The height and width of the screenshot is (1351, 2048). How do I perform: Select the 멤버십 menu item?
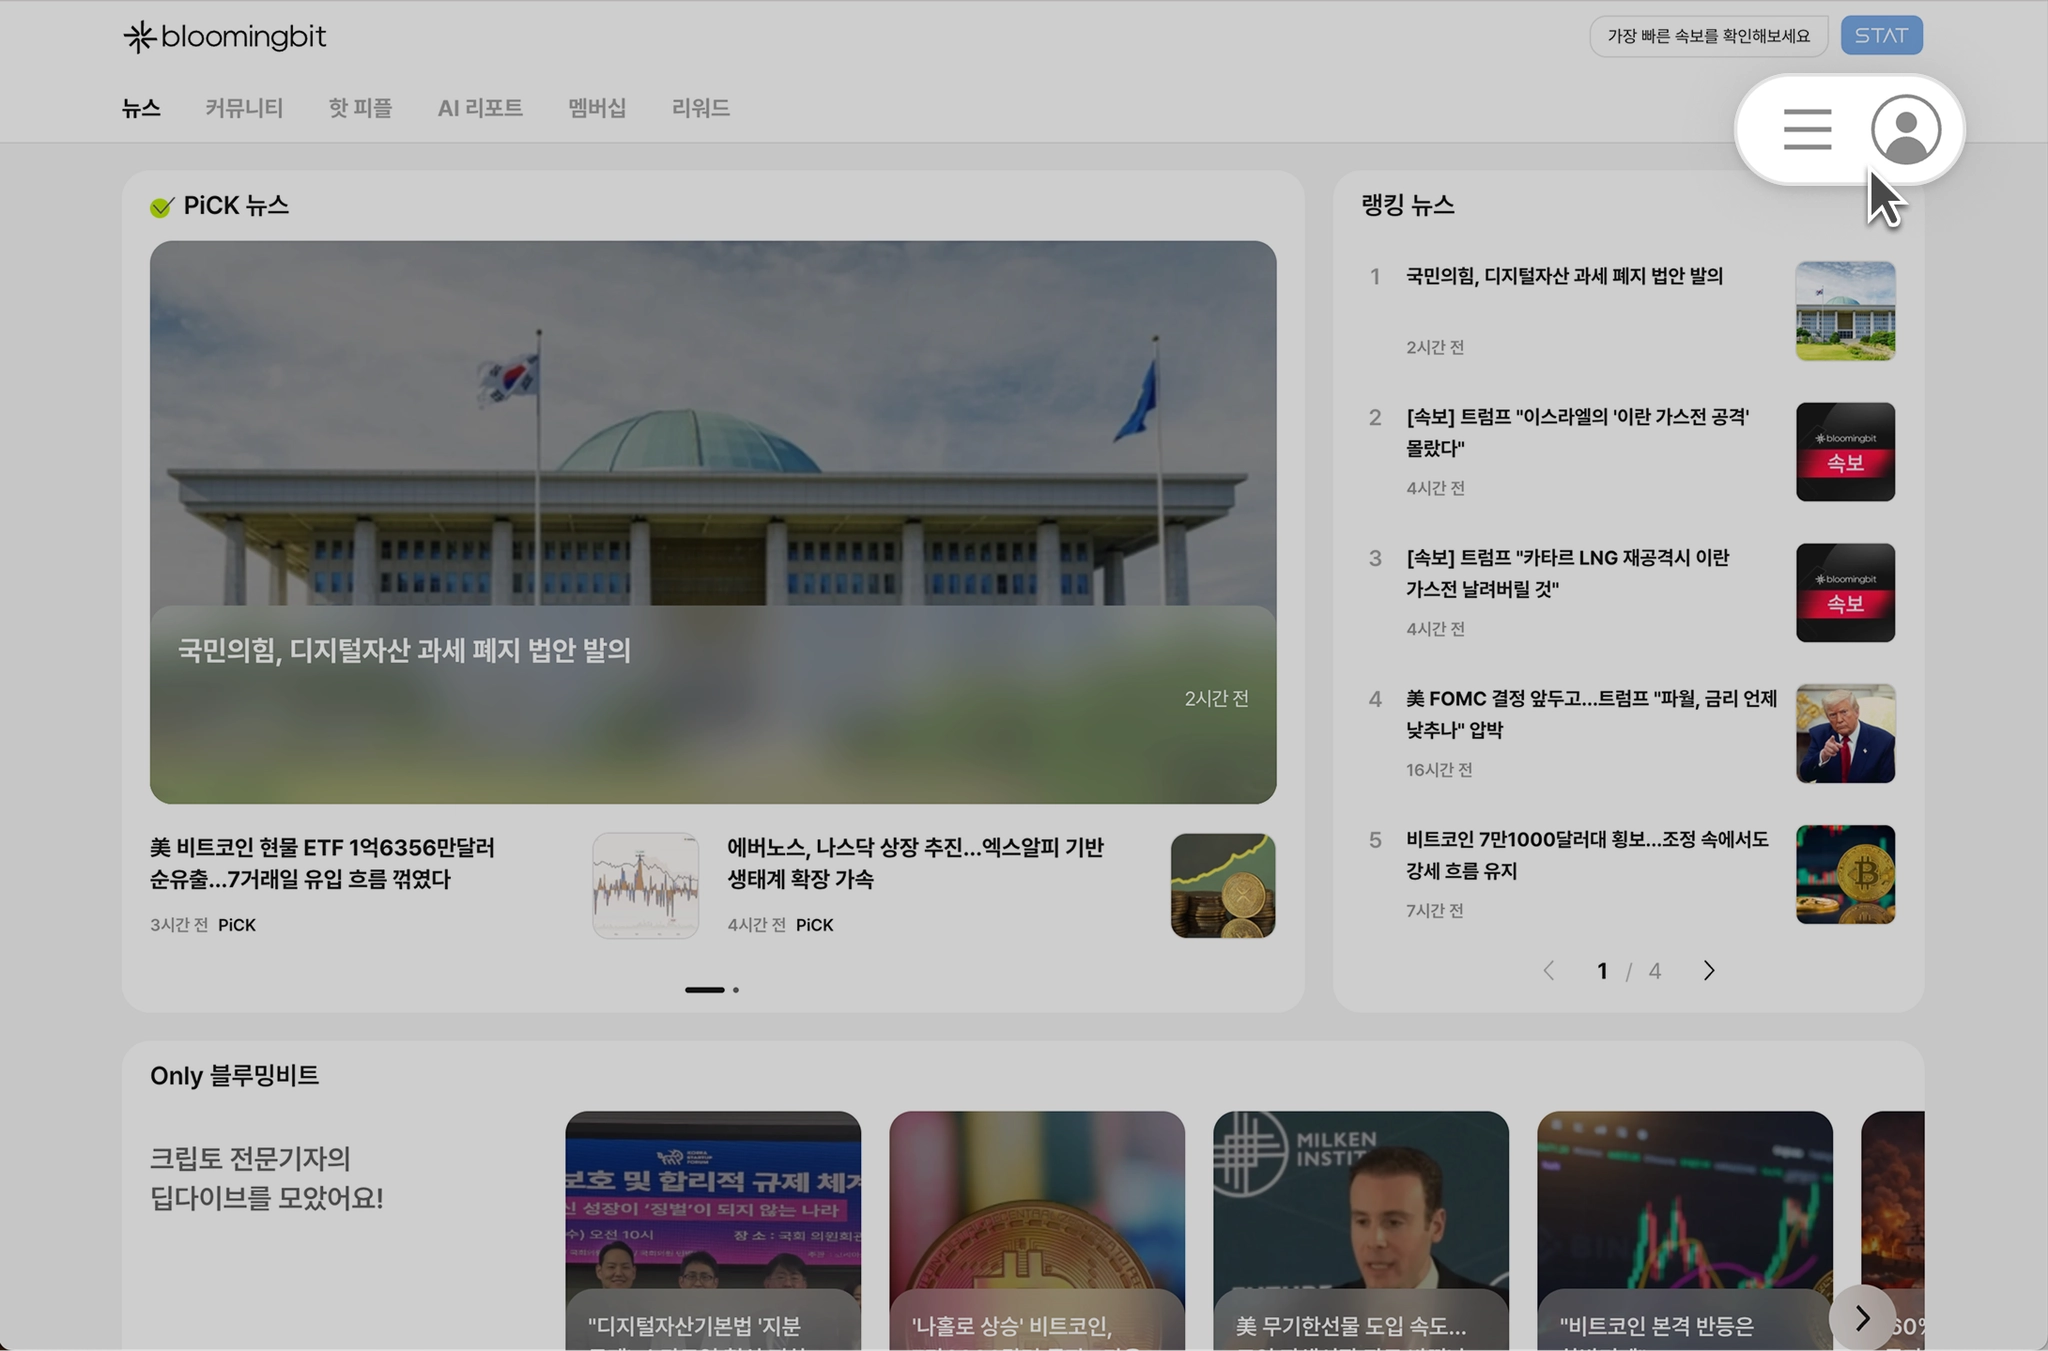tap(597, 108)
